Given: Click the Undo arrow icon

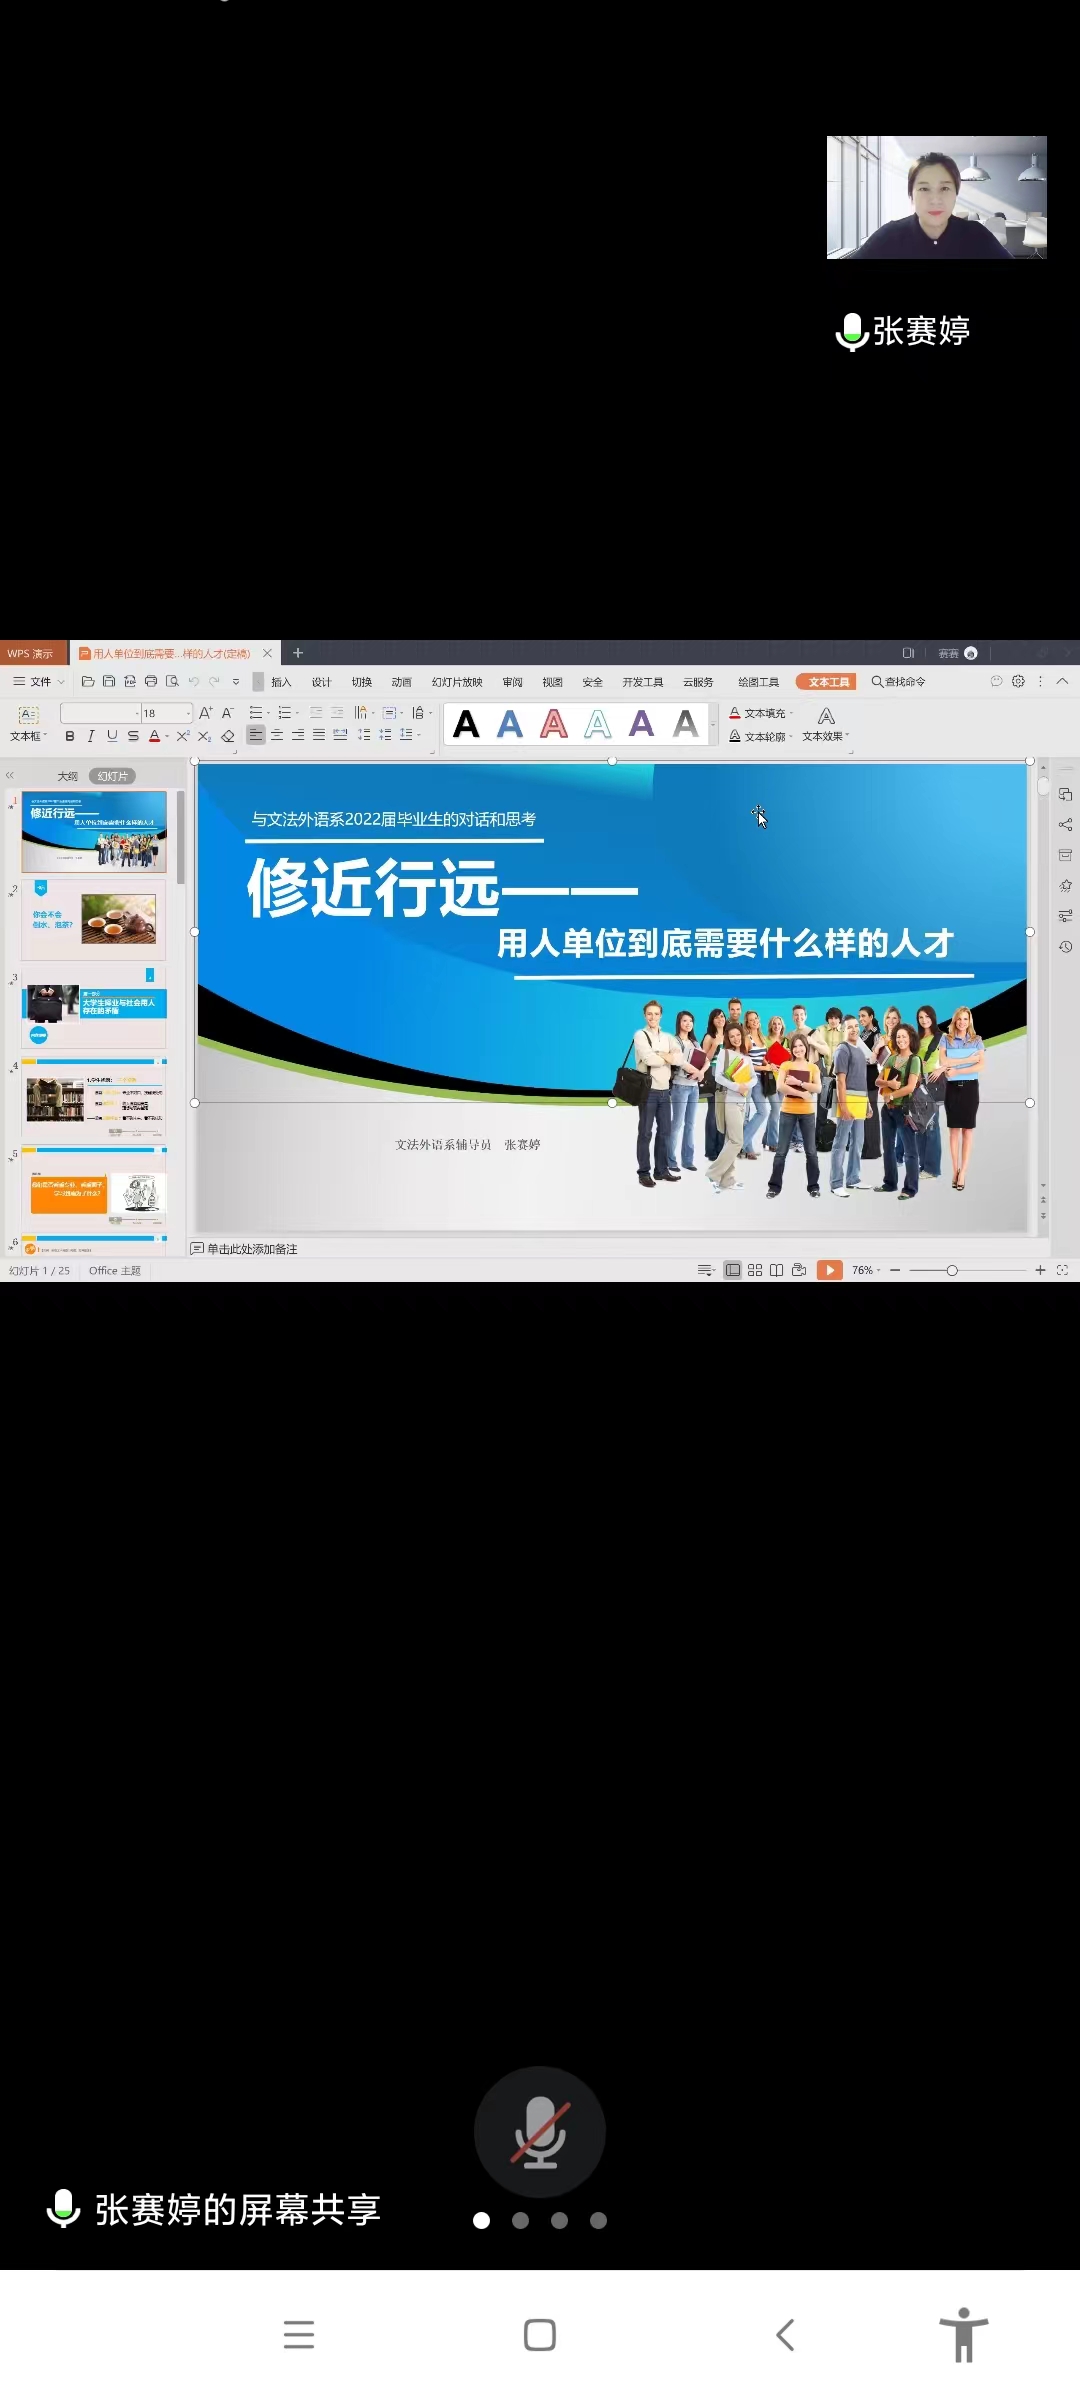Looking at the screenshot, I should point(194,681).
